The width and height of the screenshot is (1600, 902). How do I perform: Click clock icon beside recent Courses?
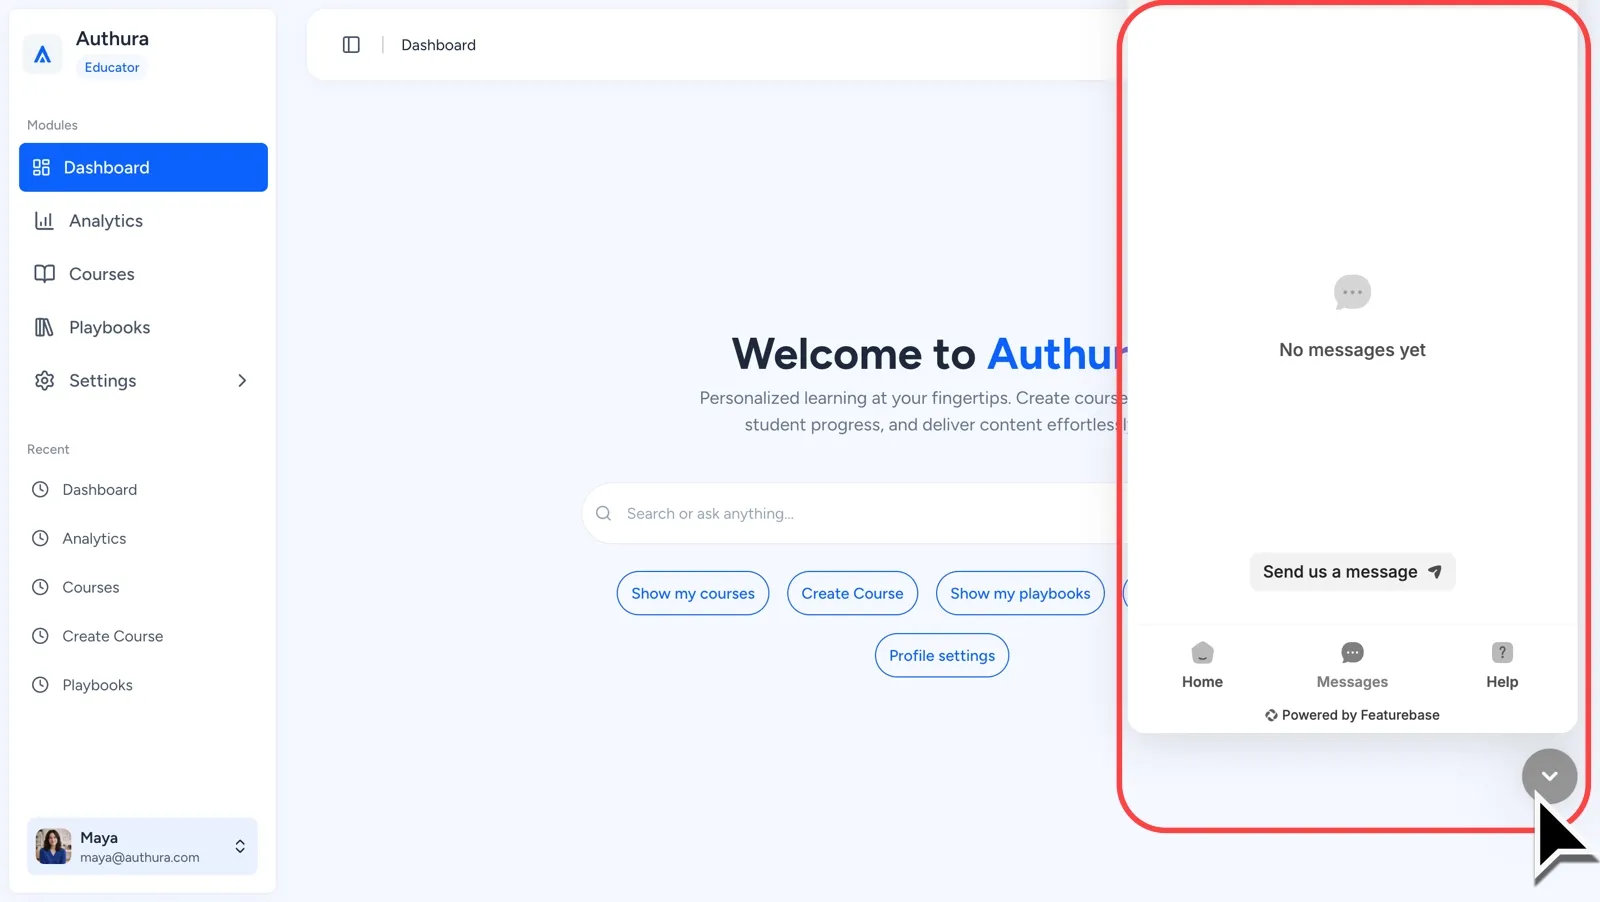pyautogui.click(x=40, y=587)
